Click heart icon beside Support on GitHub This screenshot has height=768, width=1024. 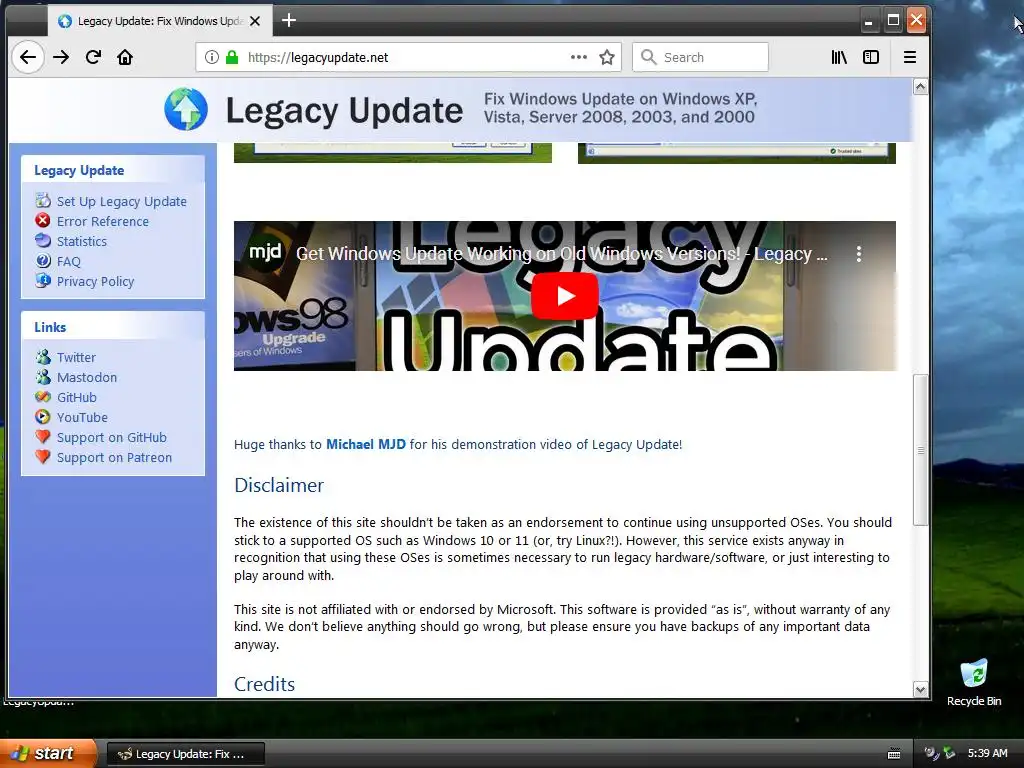[x=43, y=437]
